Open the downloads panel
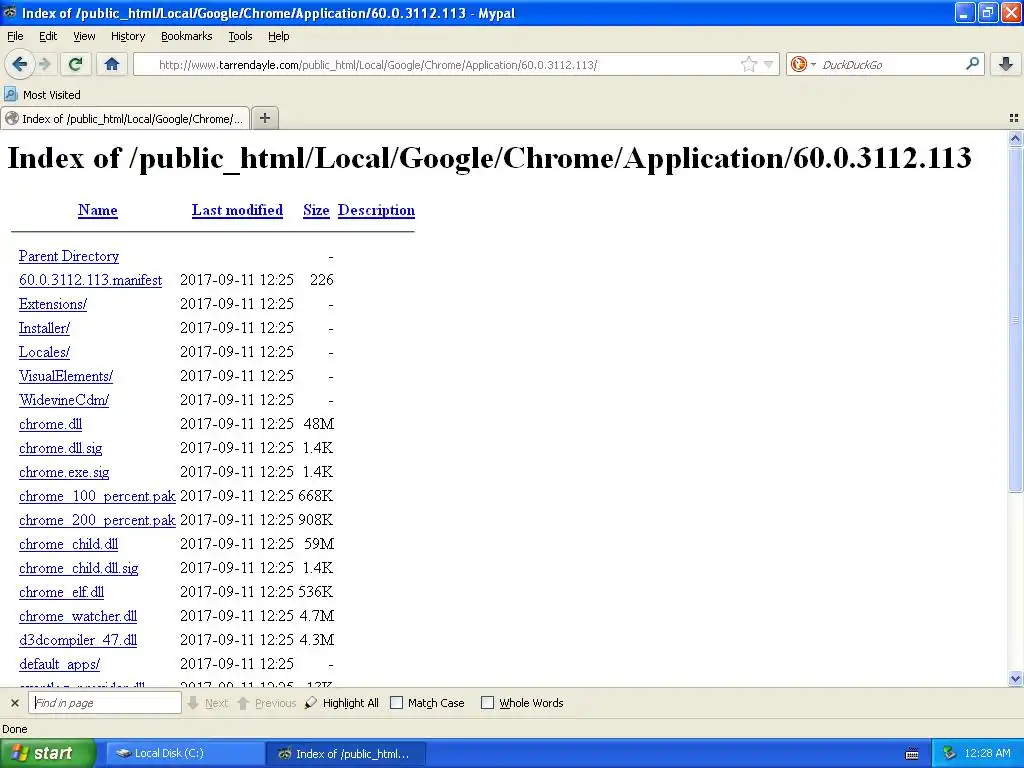This screenshot has width=1024, height=768. pos(1006,64)
